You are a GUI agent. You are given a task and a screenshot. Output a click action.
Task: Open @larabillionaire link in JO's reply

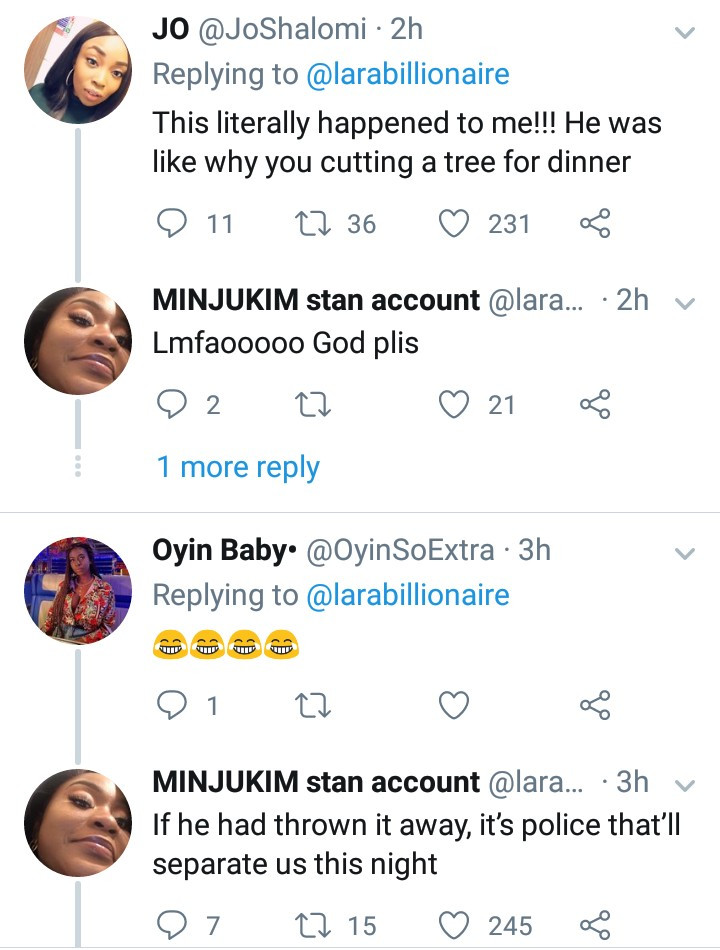[x=408, y=74]
